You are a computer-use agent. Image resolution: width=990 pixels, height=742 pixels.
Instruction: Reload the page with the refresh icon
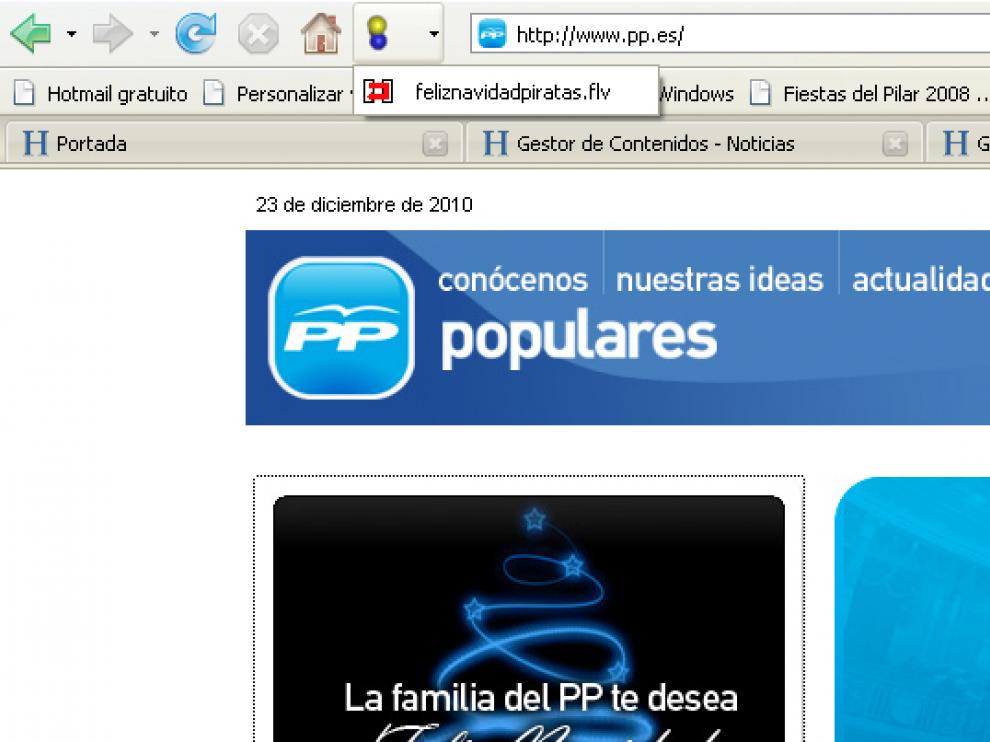coord(196,33)
